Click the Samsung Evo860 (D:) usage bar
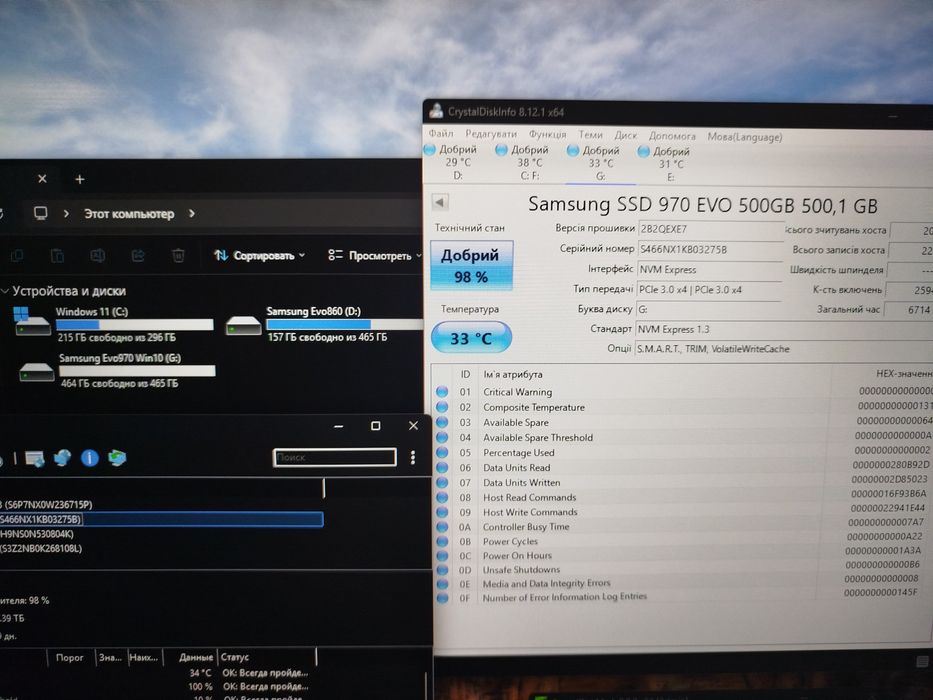933x700 pixels. pos(345,324)
